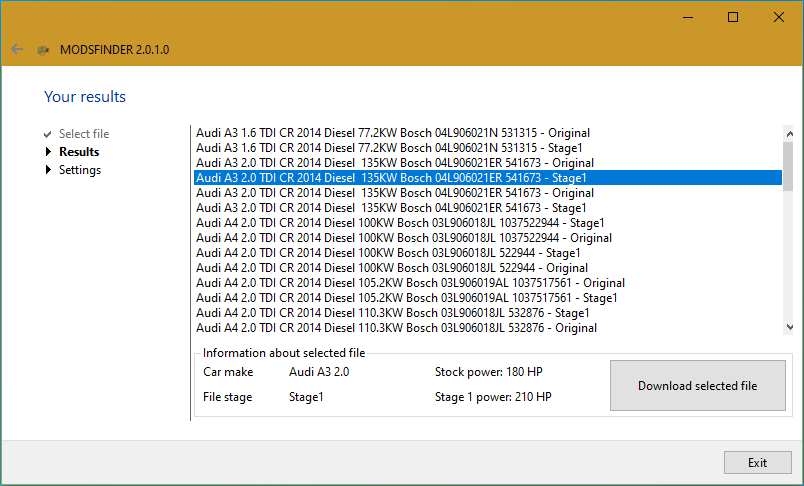This screenshot has width=804, height=486.
Task: Click the arrow marker next to Settings
Action: 47,170
